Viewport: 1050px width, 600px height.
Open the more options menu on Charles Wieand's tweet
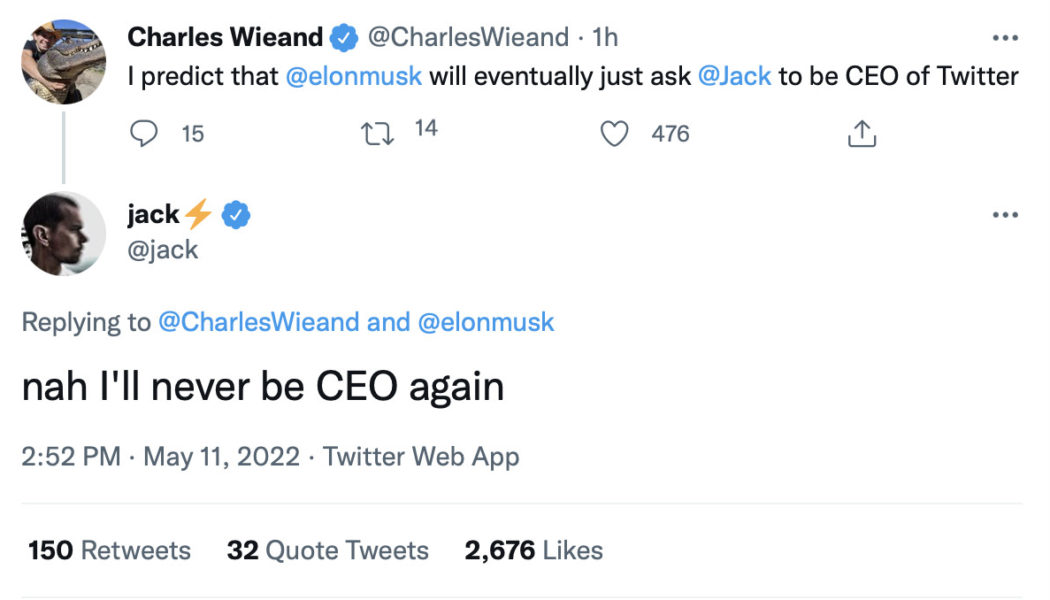pyautogui.click(x=1003, y=37)
